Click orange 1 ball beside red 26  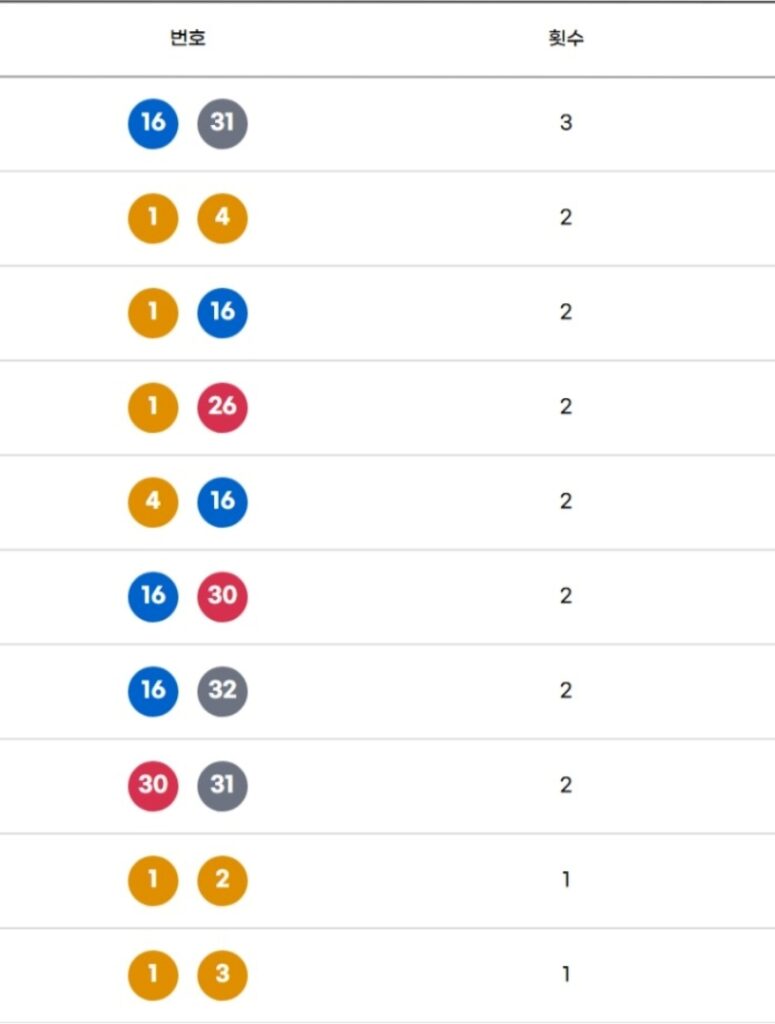tap(153, 408)
